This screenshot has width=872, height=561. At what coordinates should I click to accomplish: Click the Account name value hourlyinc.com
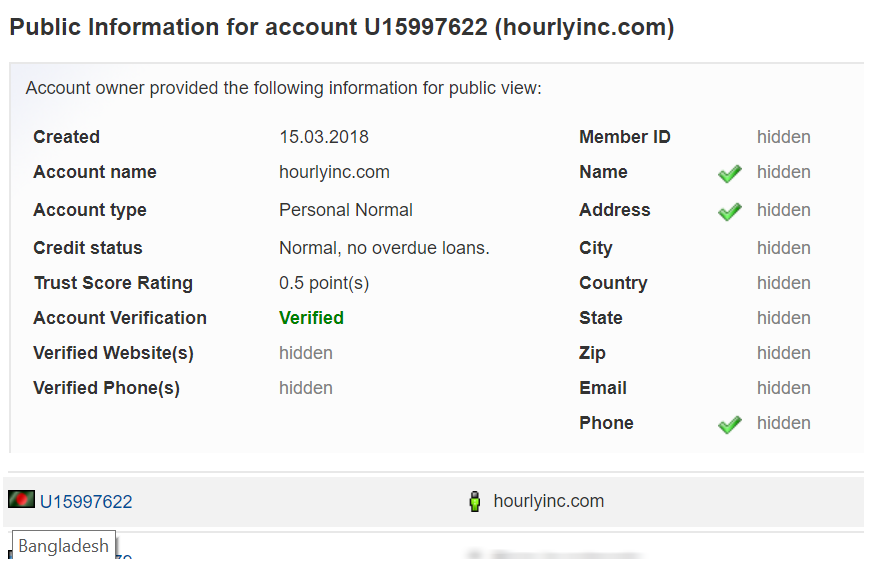coord(334,172)
